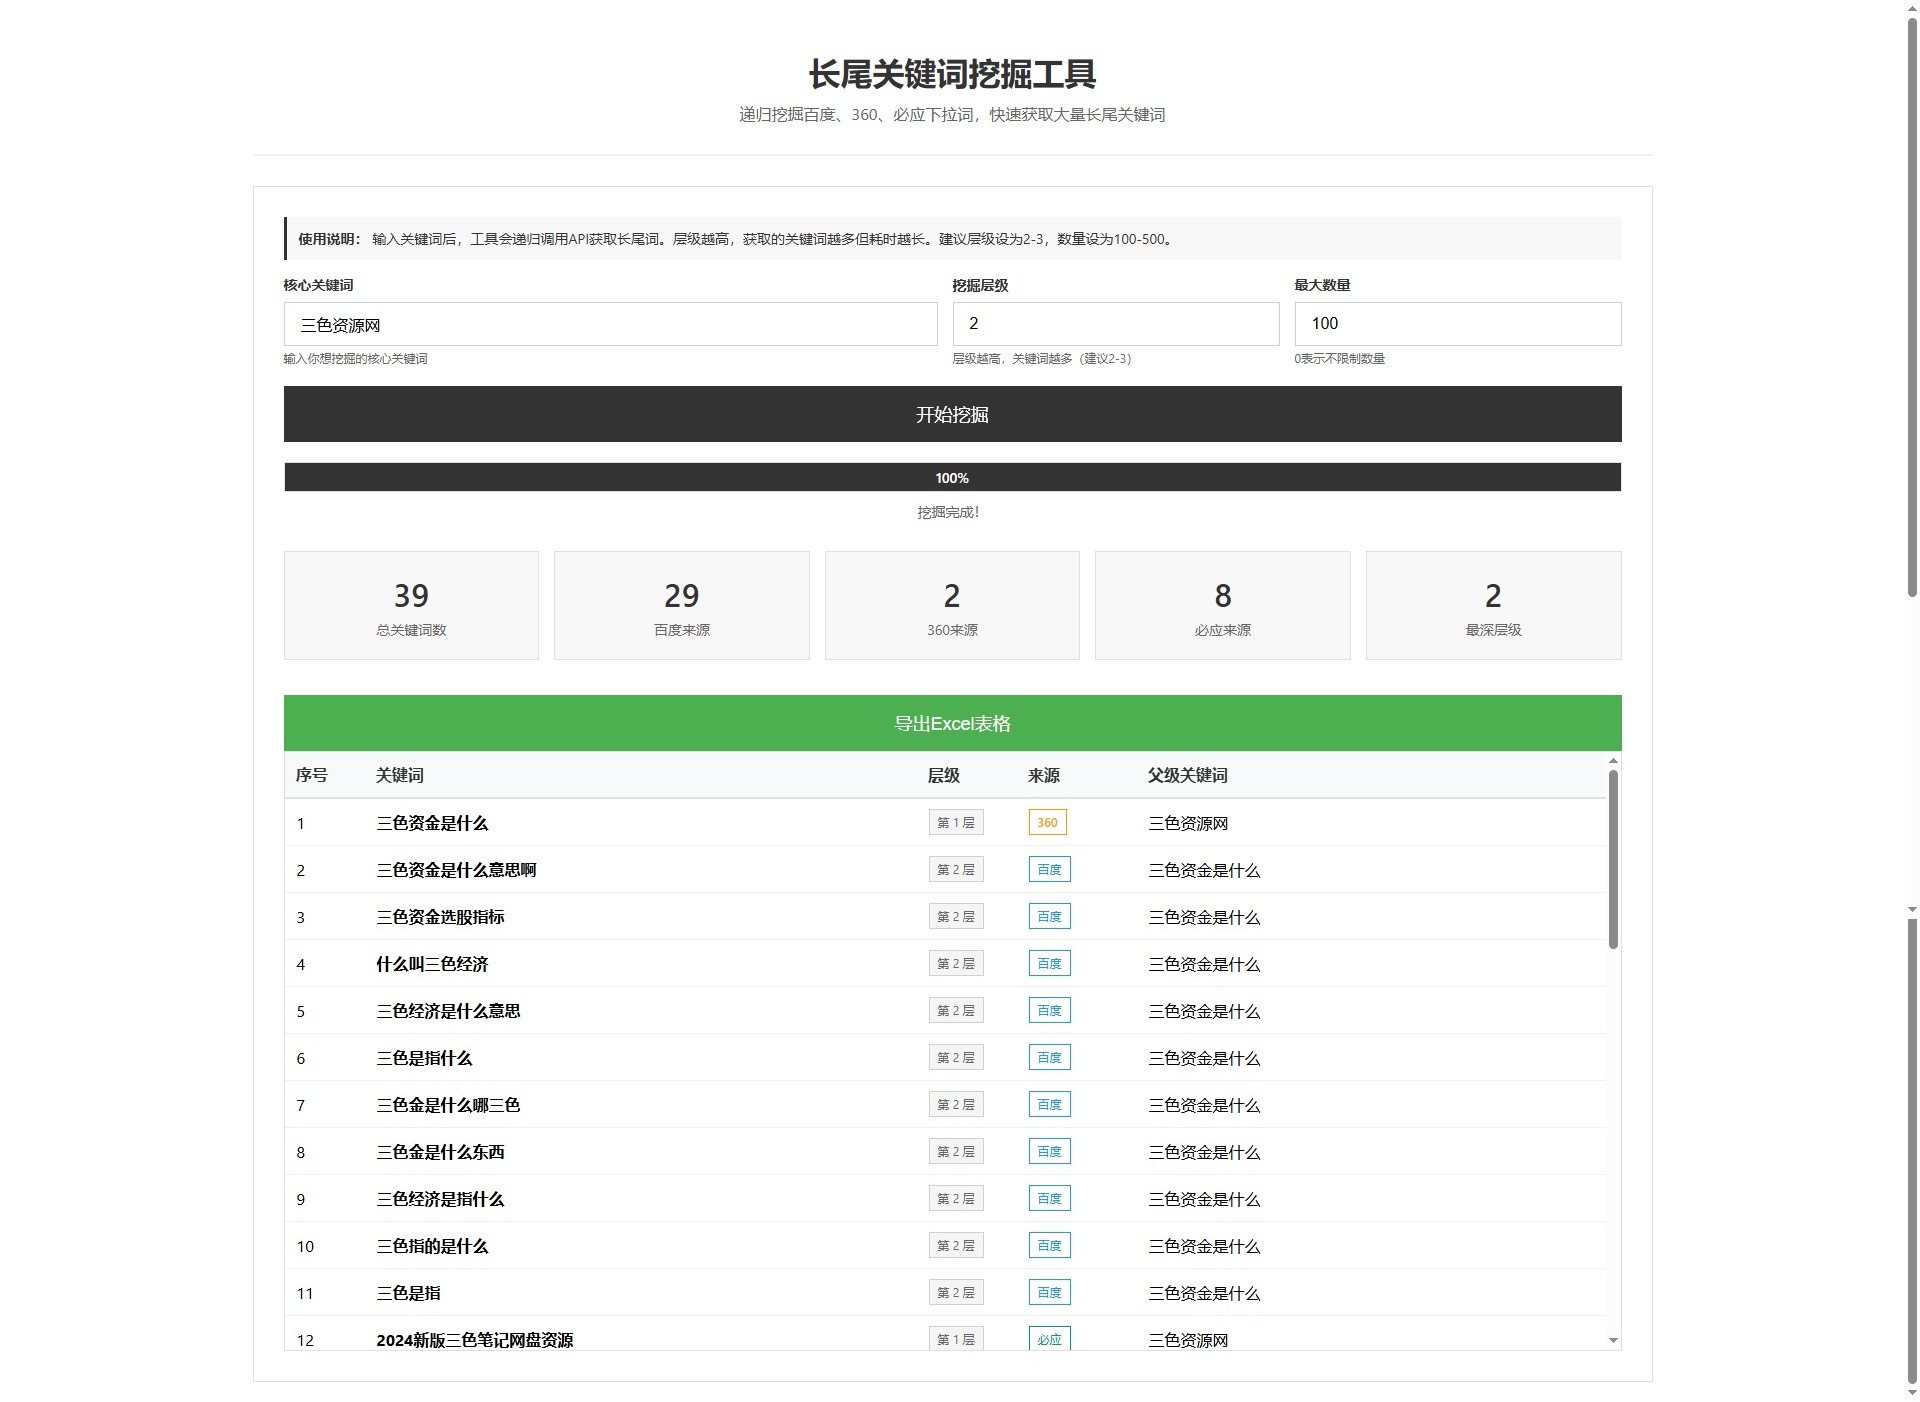
Task: Click the 必应 badge for 2024新版三色笔记网盘资源
Action: tap(1049, 1339)
